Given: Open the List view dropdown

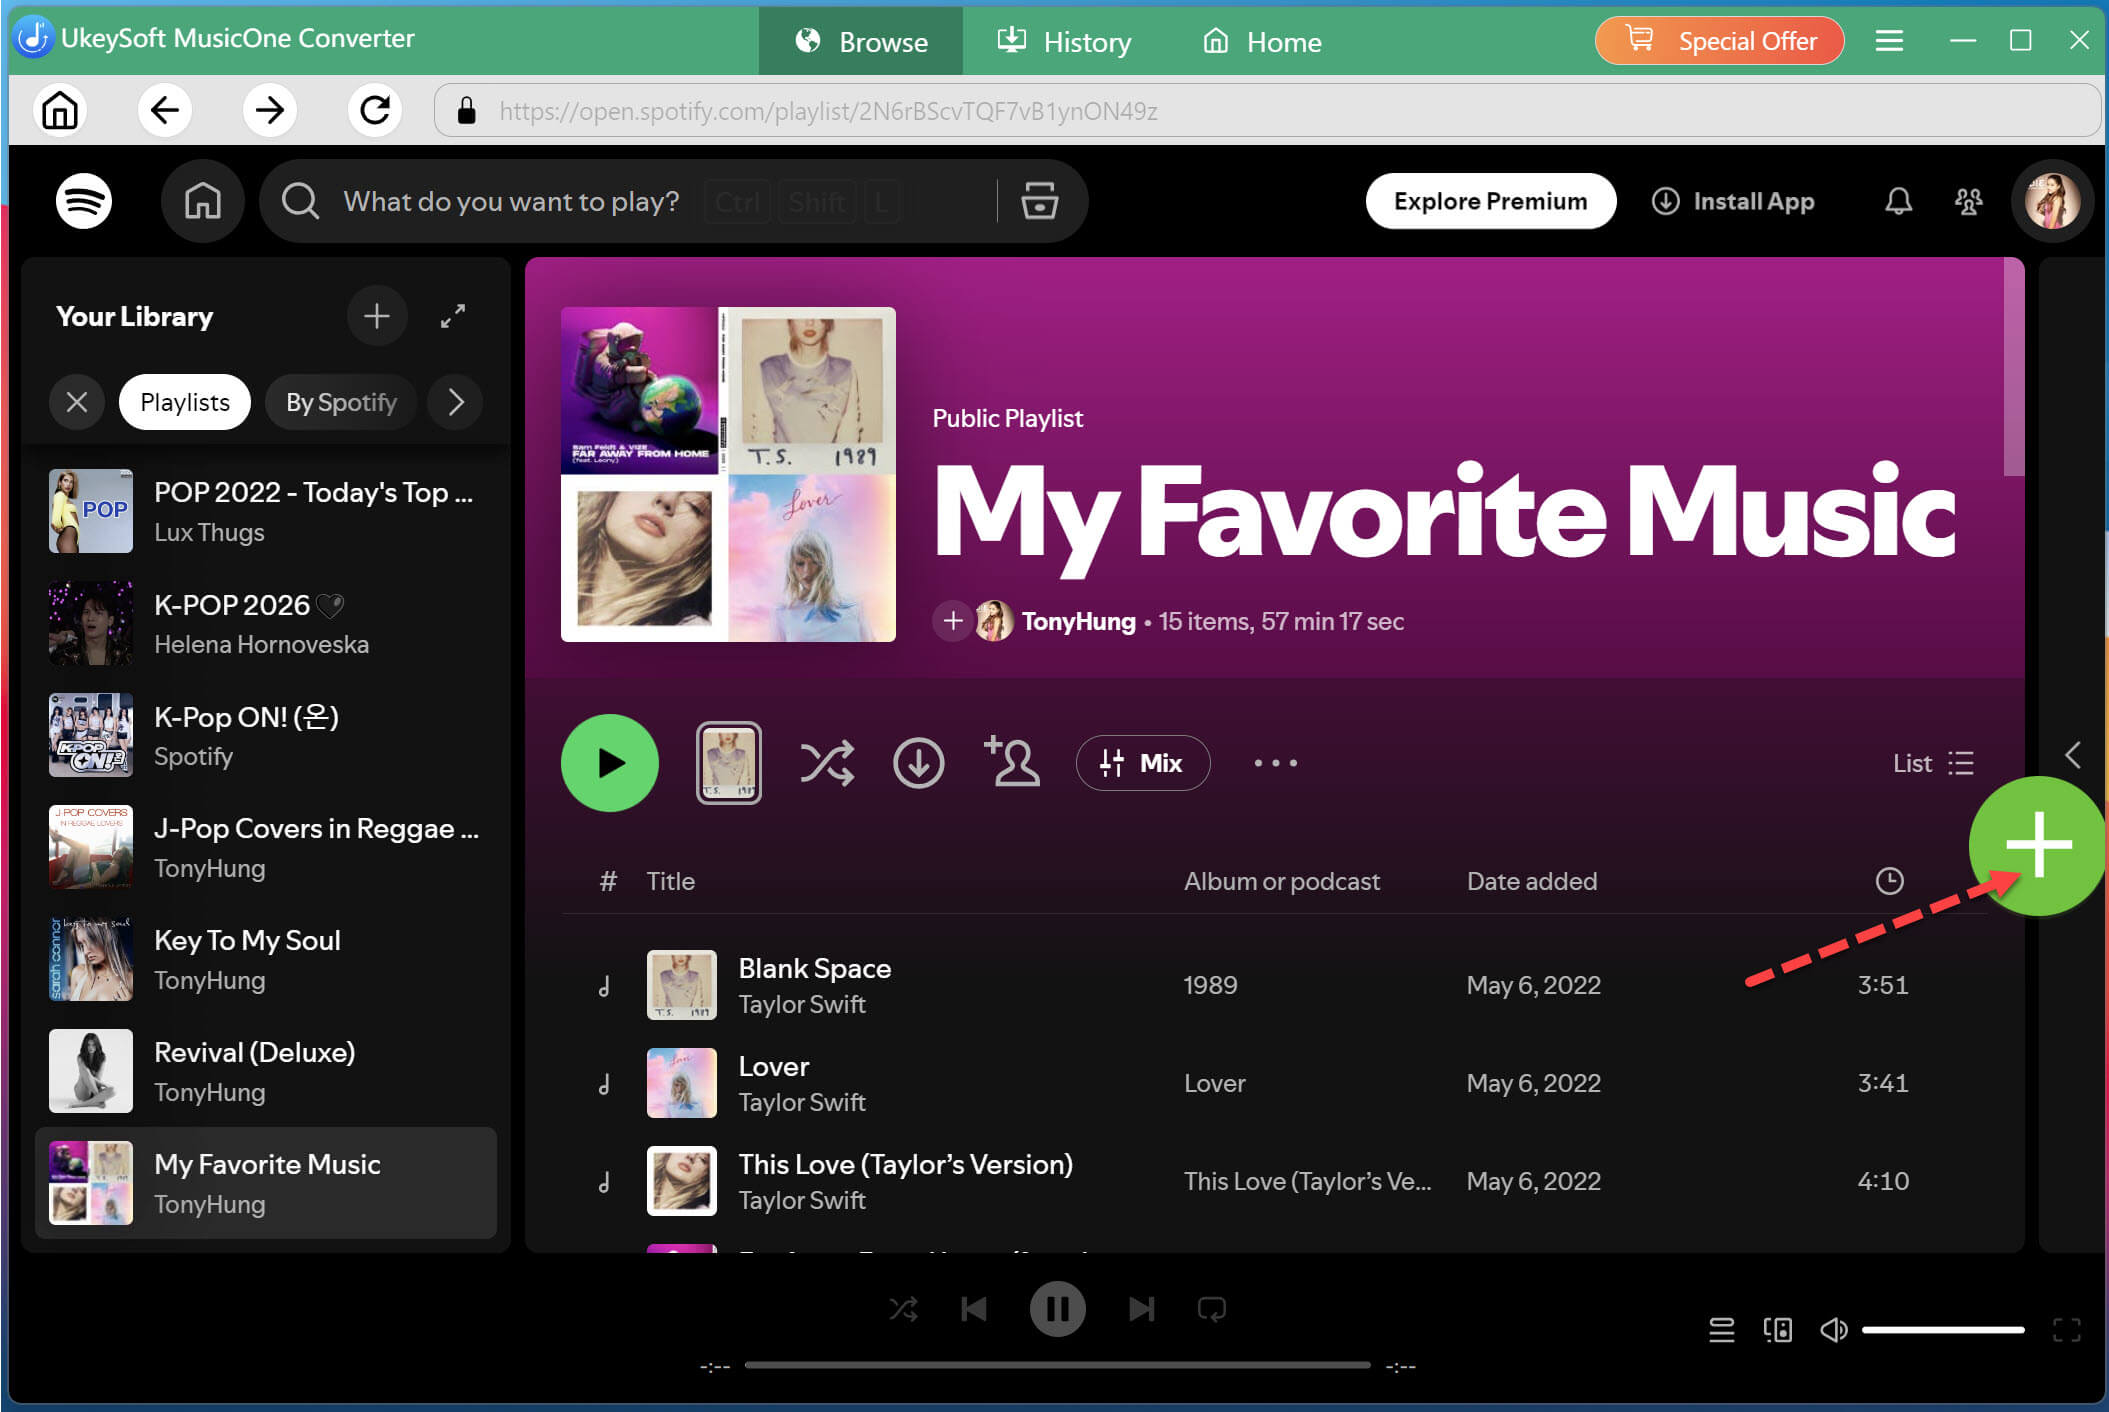Looking at the screenshot, I should [1932, 763].
